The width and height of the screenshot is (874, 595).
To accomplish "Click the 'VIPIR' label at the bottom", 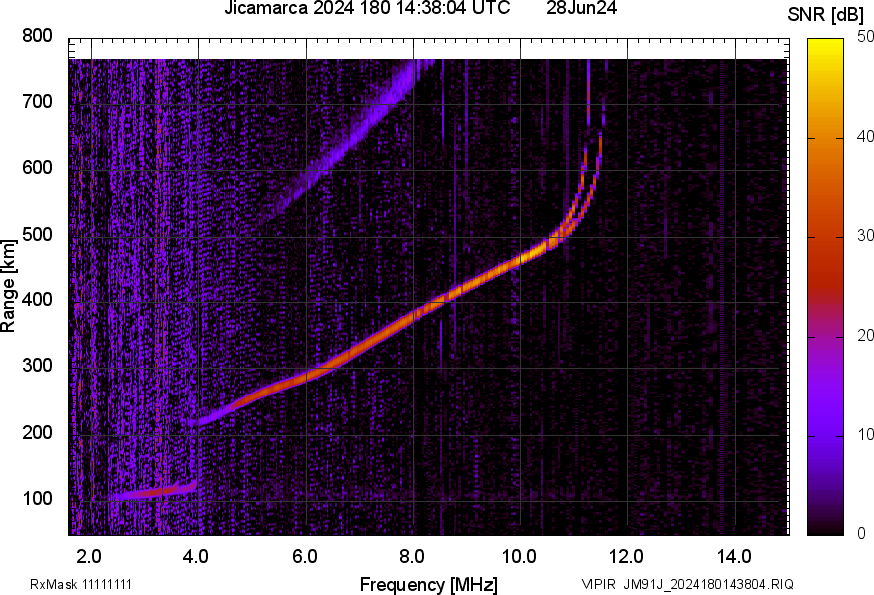I will (599, 584).
